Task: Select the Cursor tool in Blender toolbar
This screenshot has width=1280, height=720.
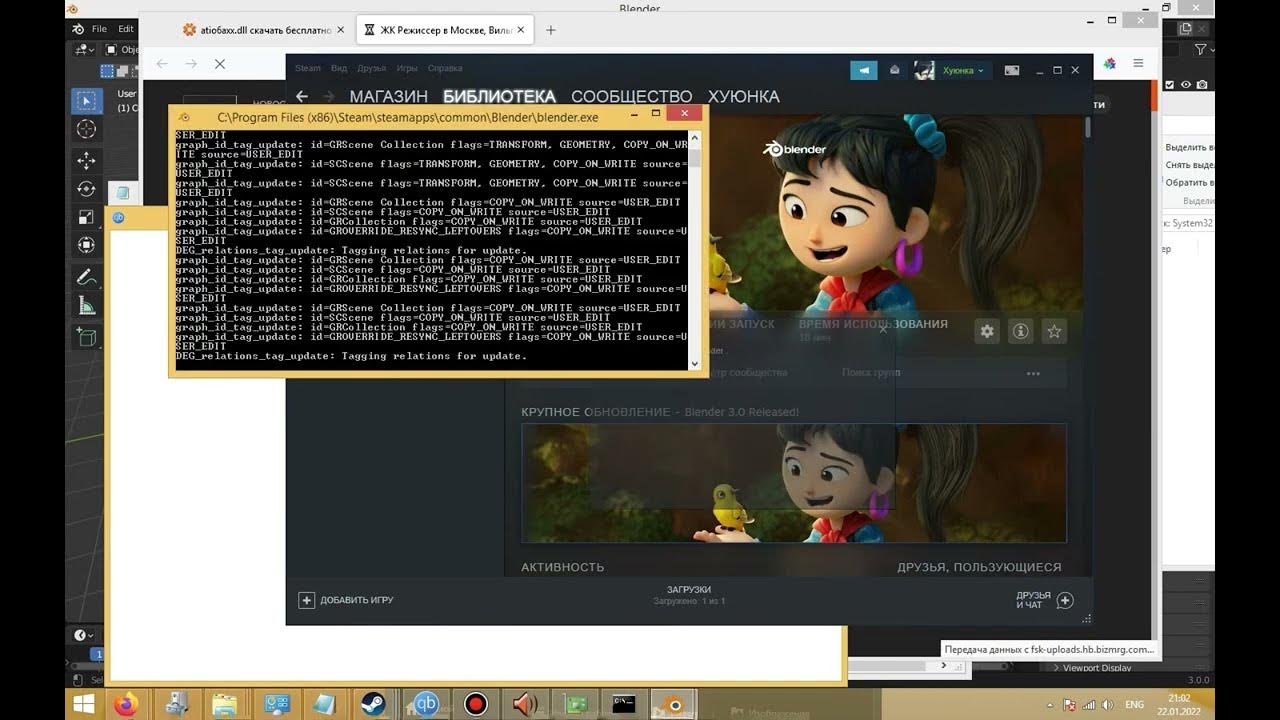Action: [86, 129]
